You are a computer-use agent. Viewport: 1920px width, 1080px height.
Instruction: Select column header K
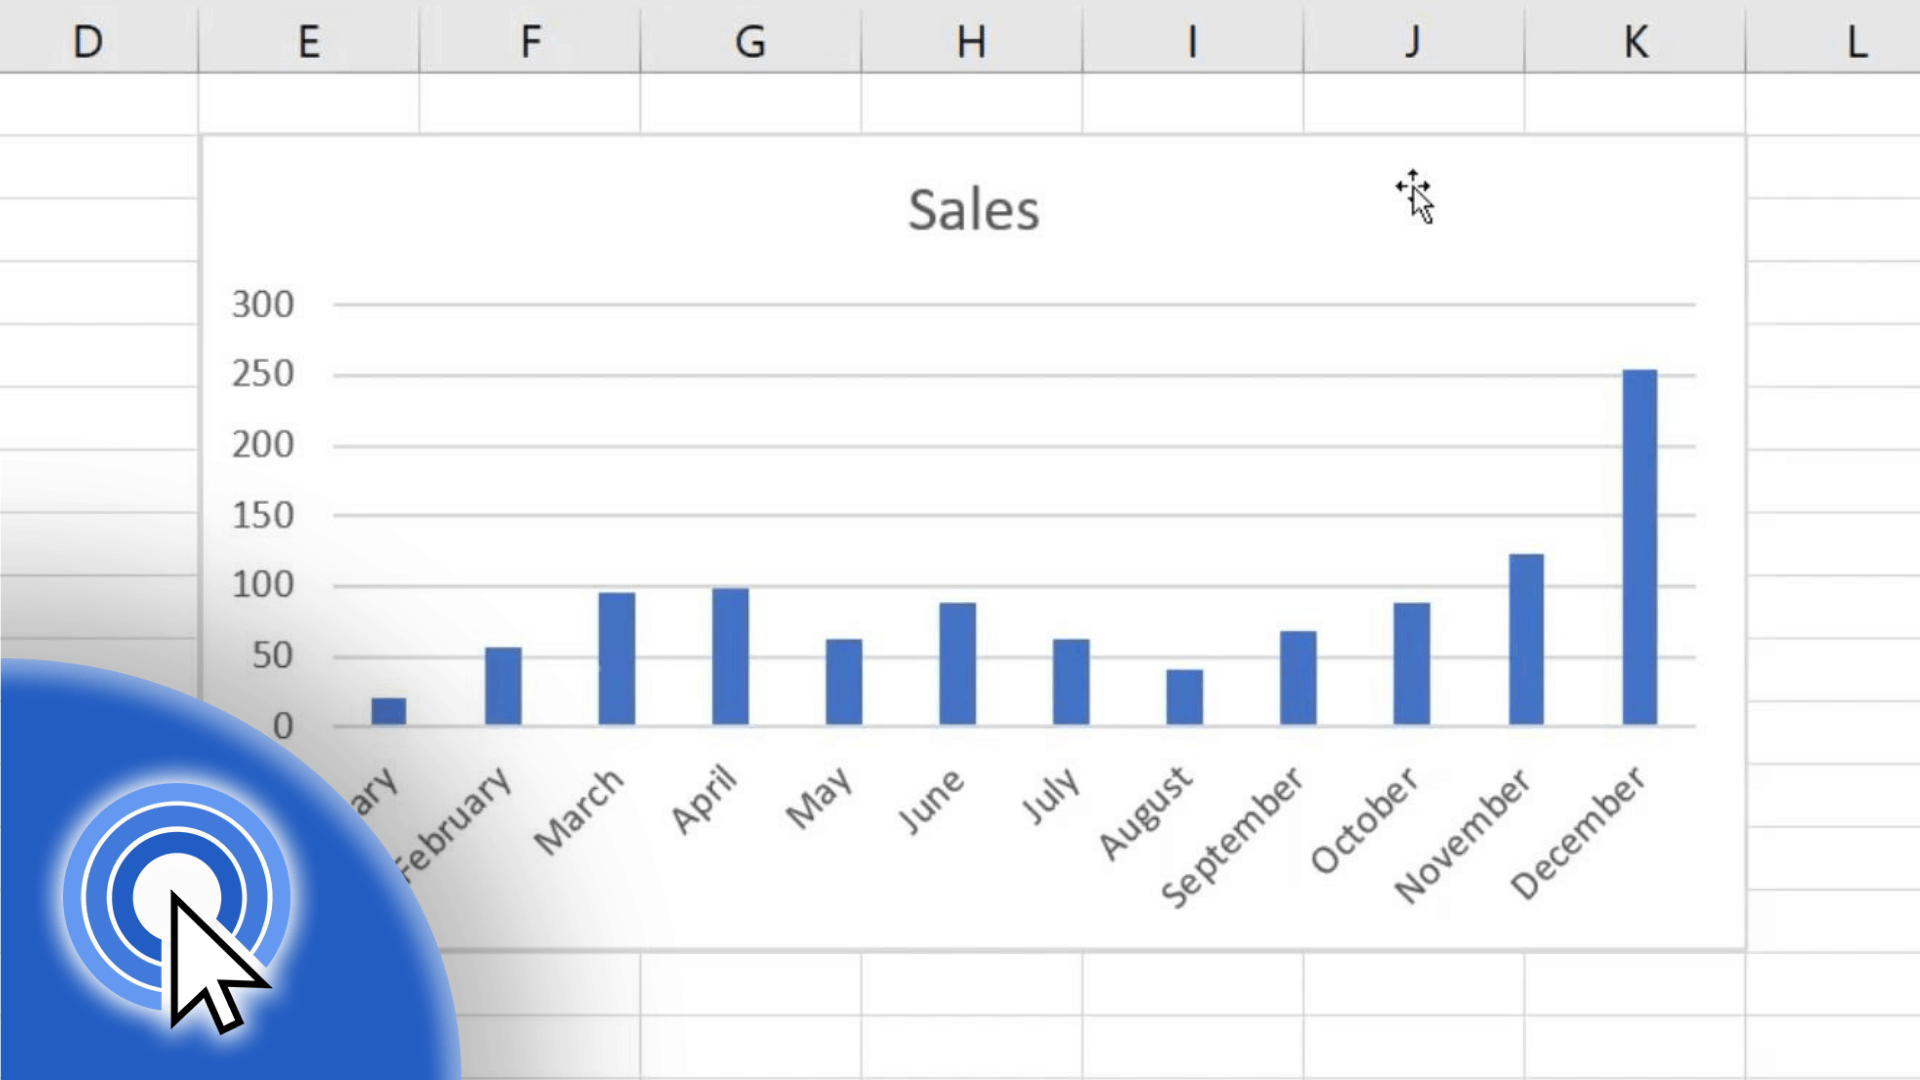(x=1635, y=42)
